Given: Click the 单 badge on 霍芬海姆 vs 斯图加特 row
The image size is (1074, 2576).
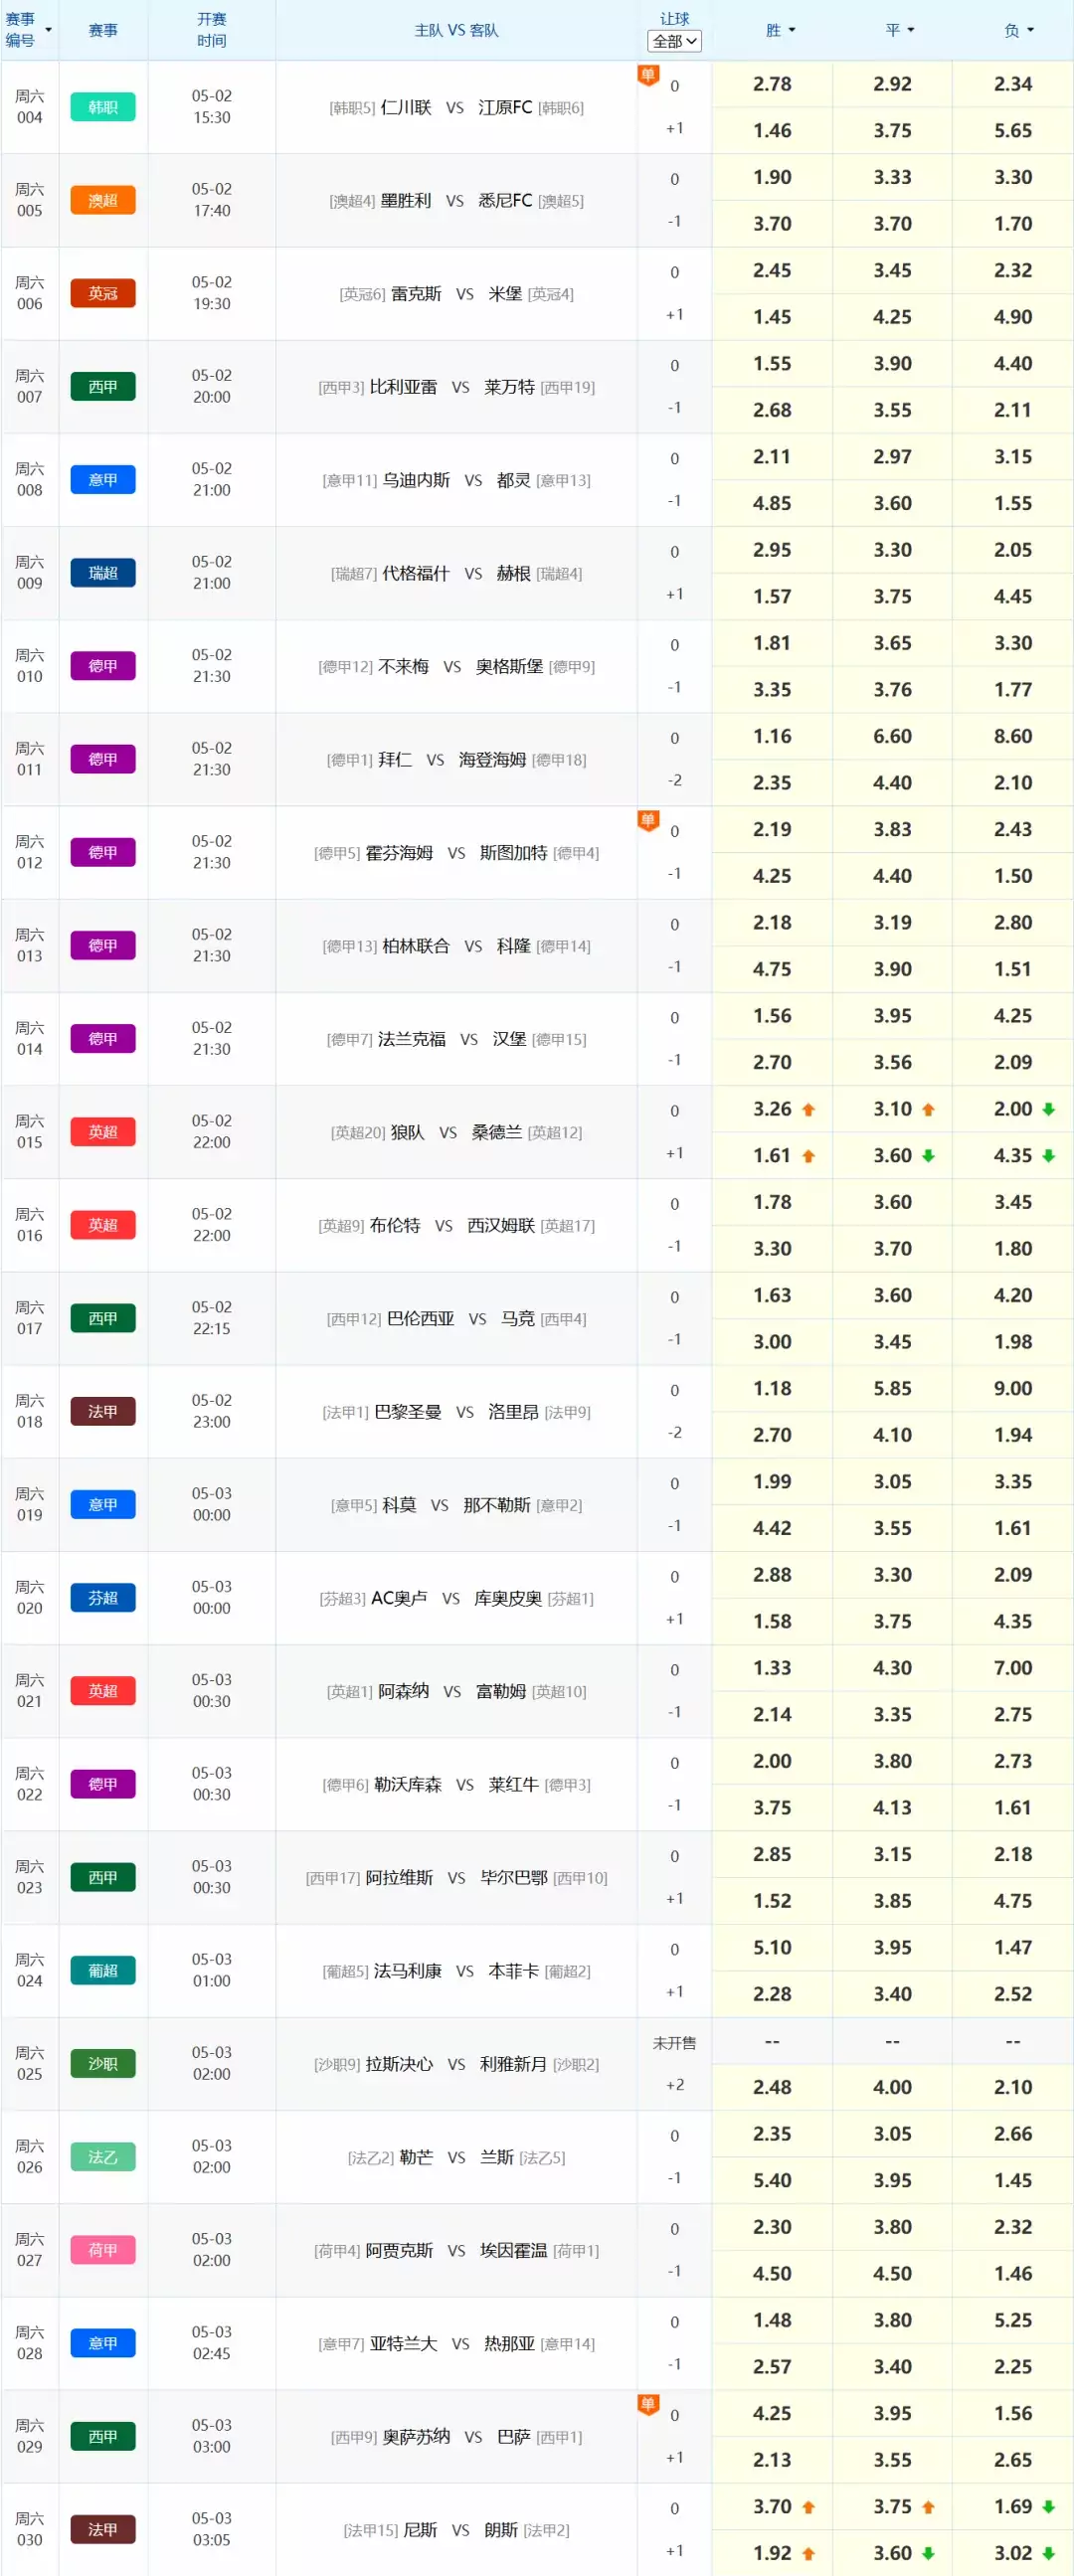Looking at the screenshot, I should [x=648, y=820].
